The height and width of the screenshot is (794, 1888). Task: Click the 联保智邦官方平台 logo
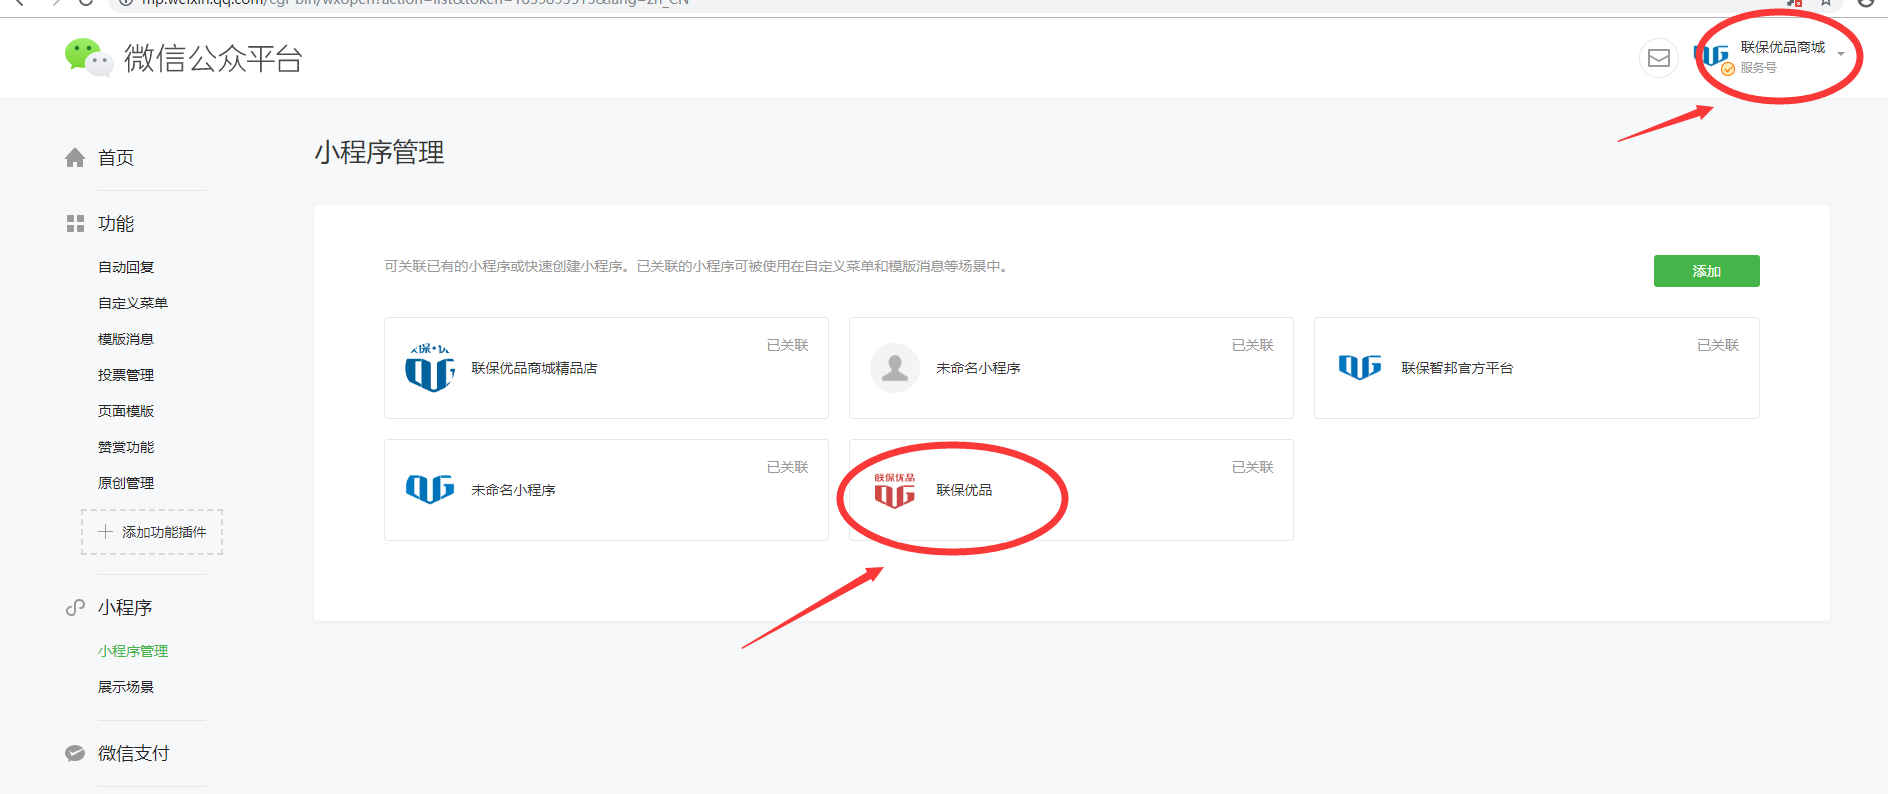click(1360, 368)
